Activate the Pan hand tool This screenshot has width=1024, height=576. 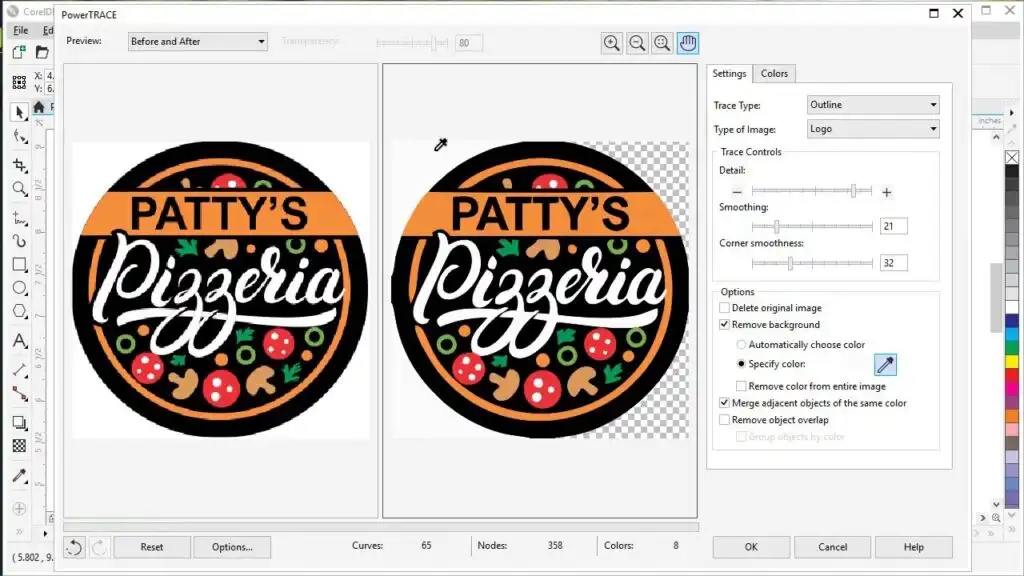click(687, 42)
